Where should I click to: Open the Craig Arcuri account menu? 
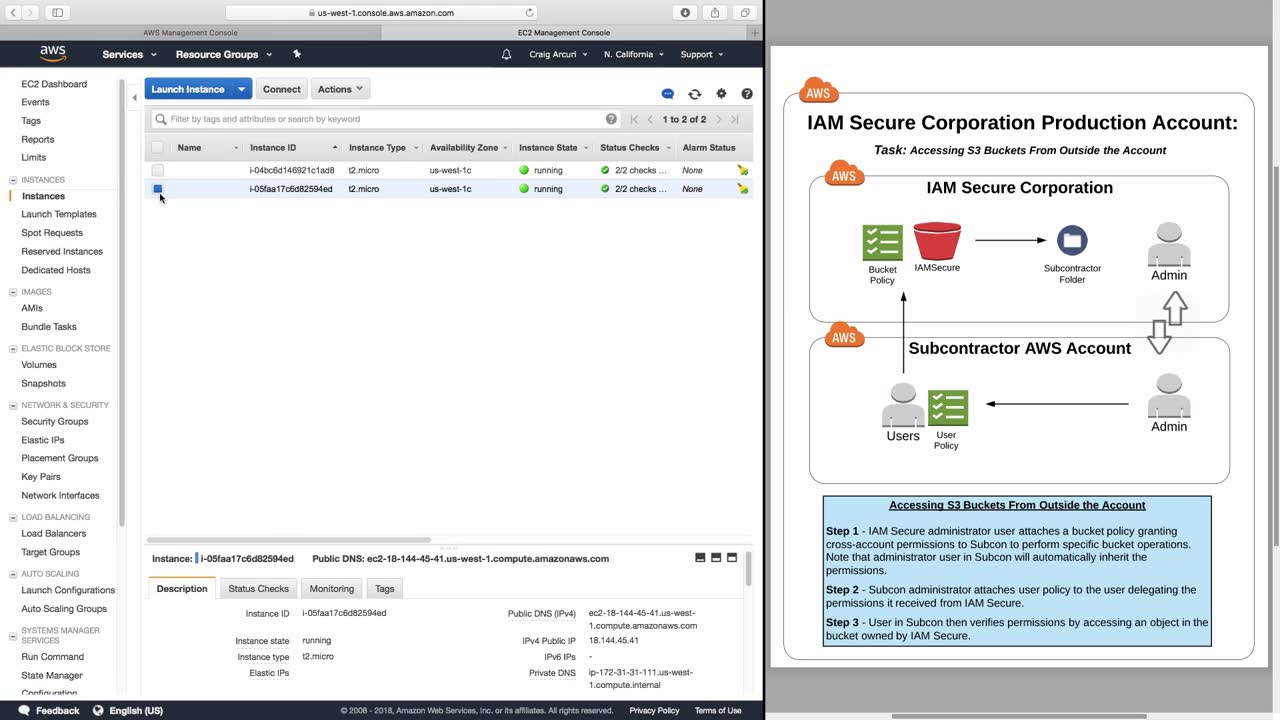(558, 54)
